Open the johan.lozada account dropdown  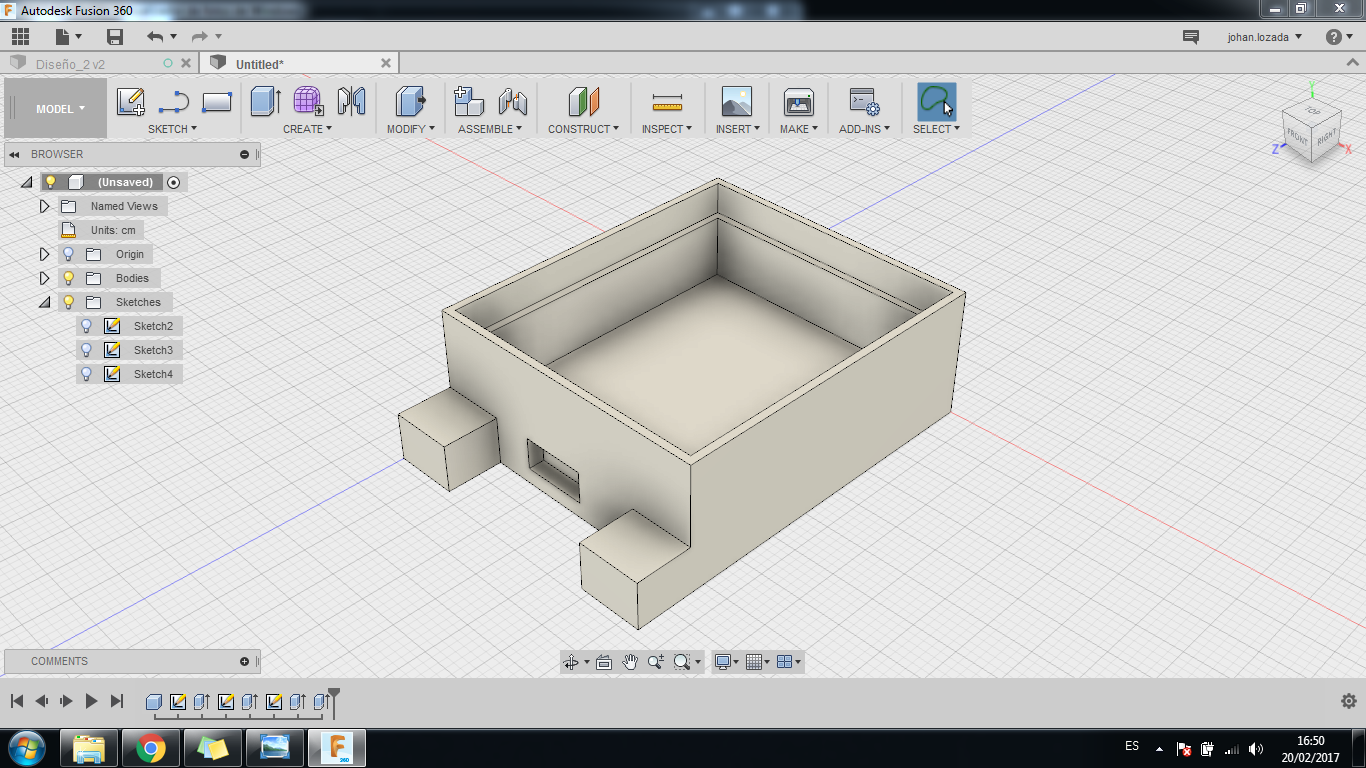click(1265, 37)
